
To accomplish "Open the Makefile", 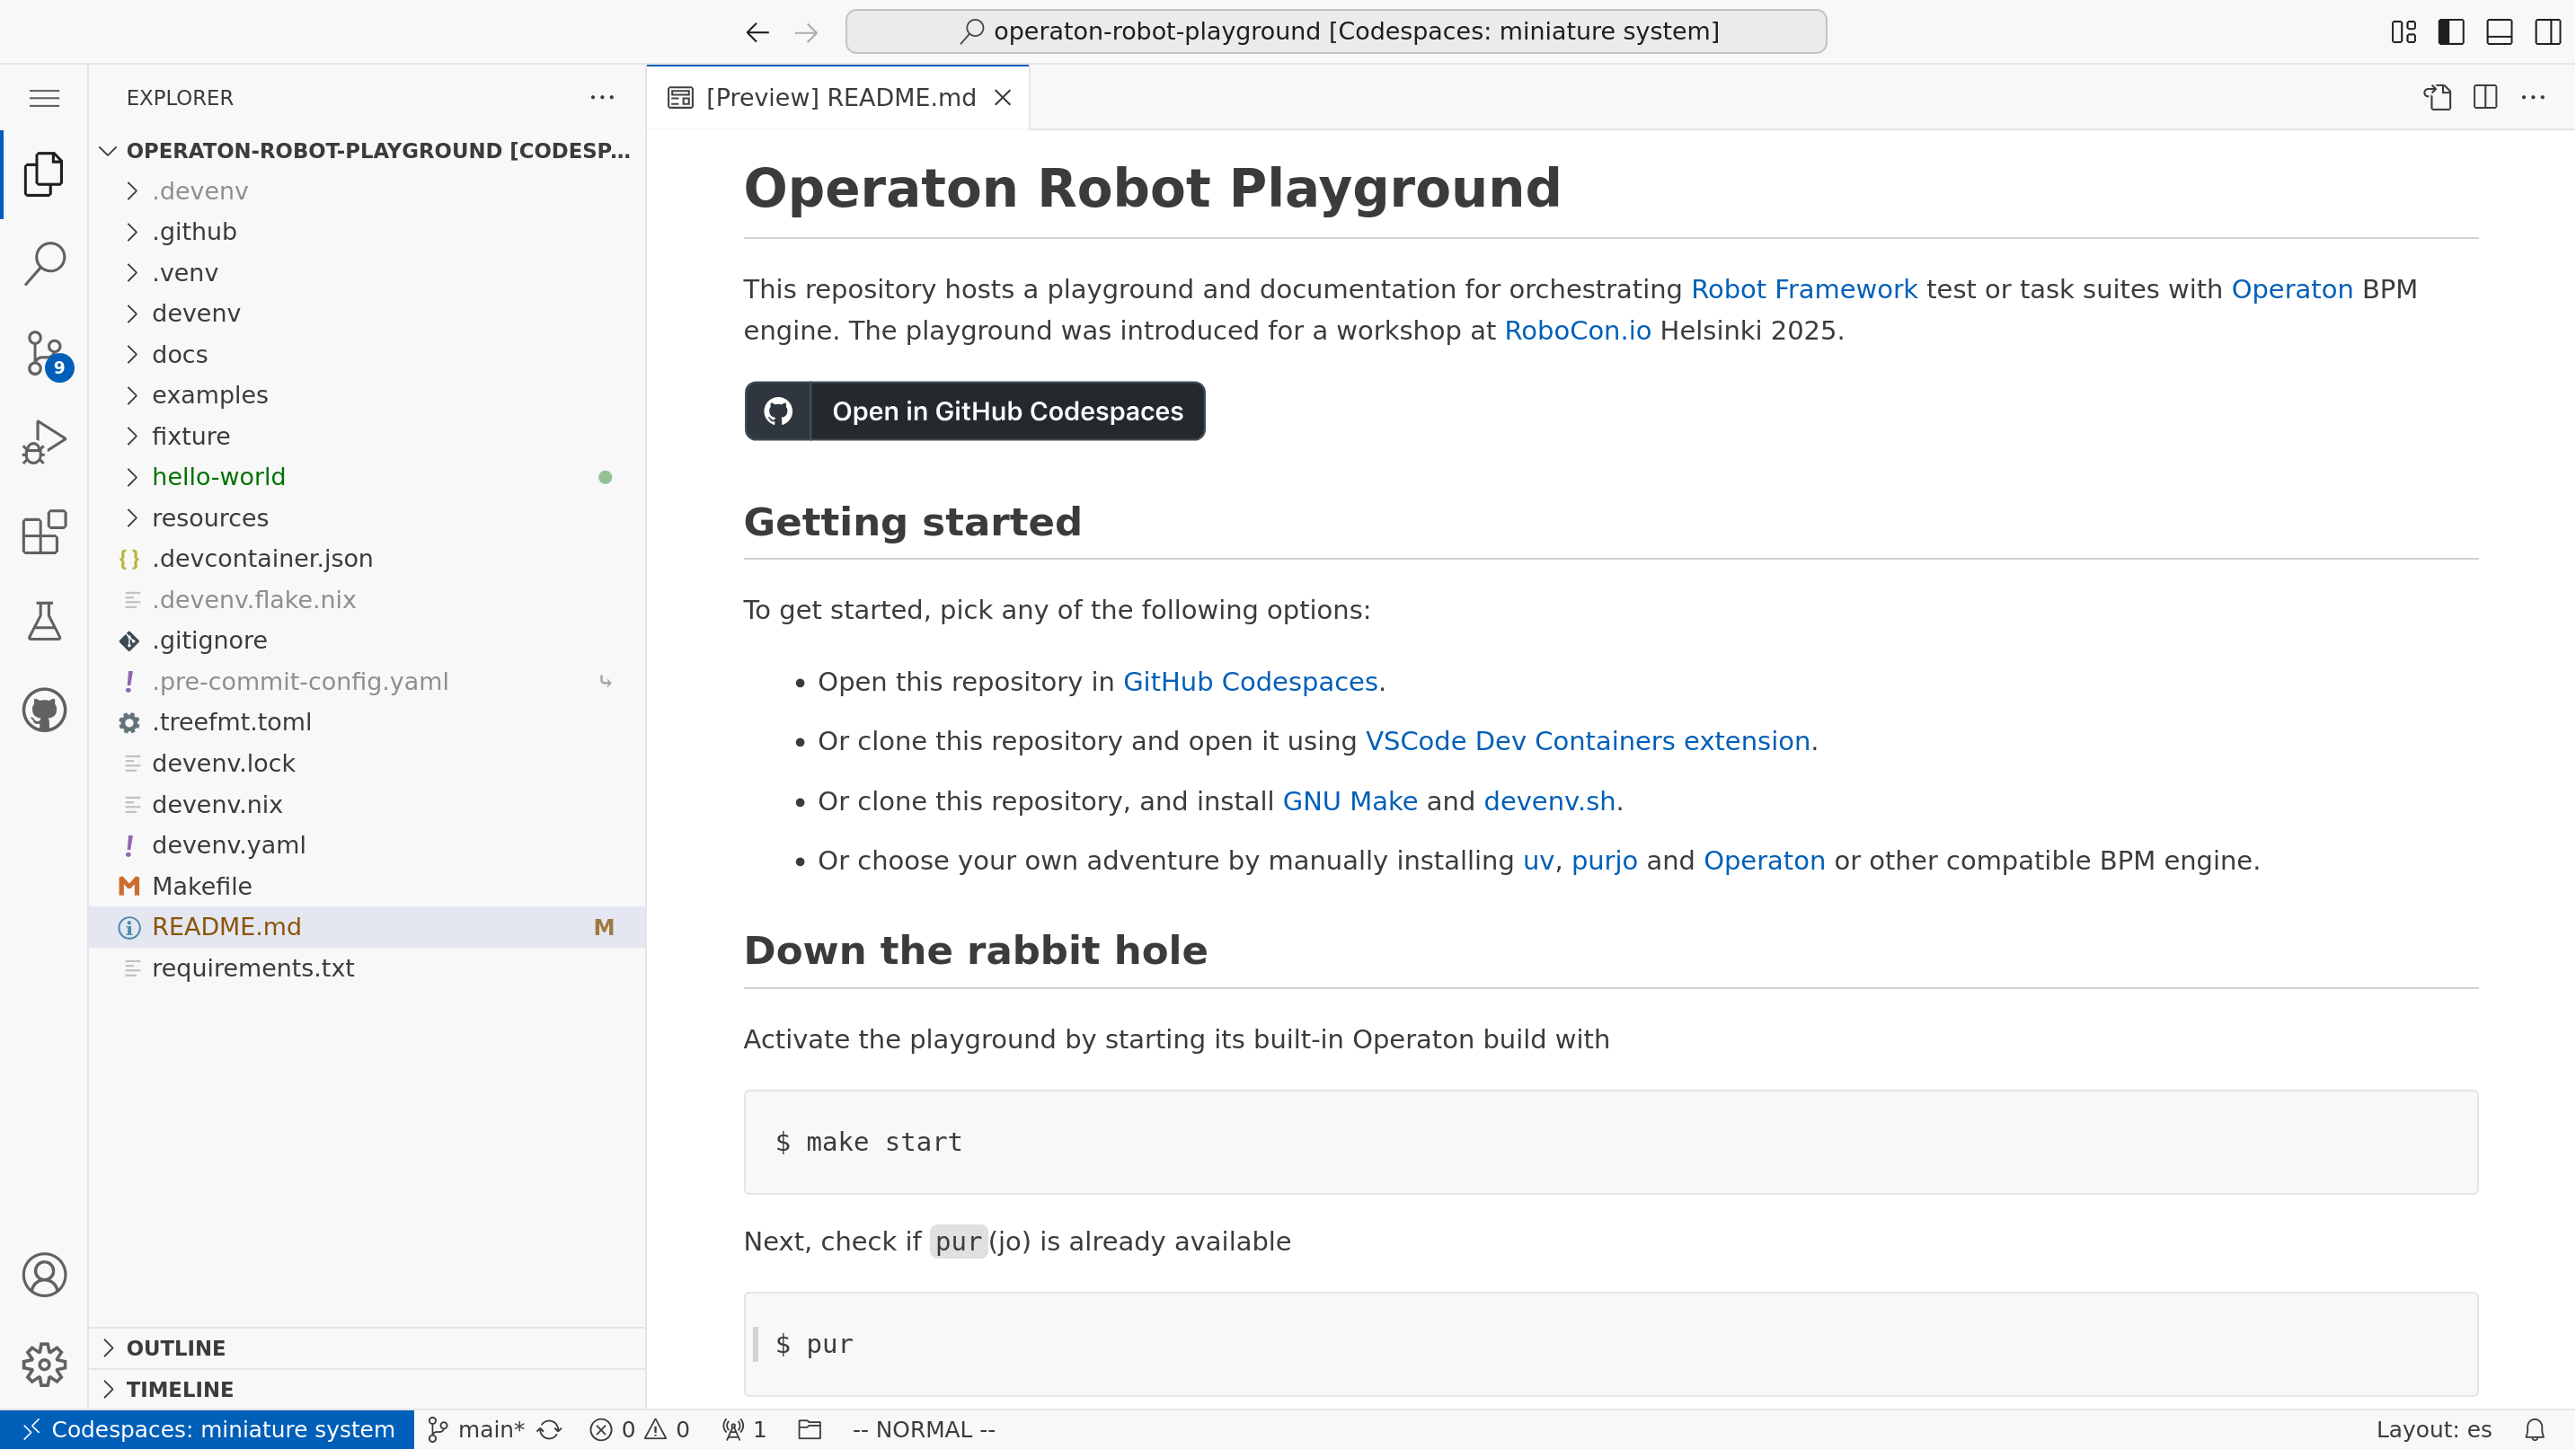I will pos(367,886).
